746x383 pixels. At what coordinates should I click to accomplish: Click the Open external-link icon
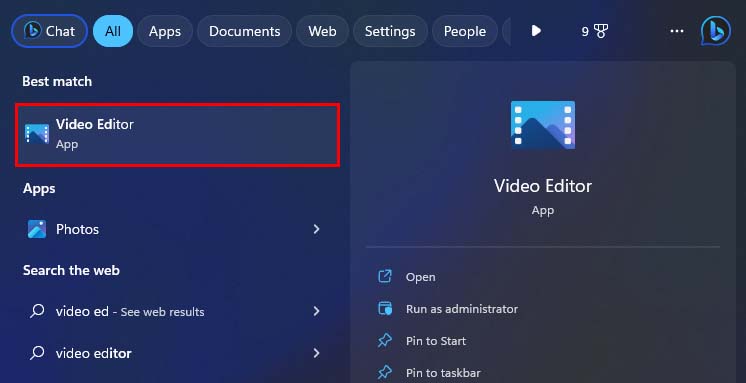[385, 276]
